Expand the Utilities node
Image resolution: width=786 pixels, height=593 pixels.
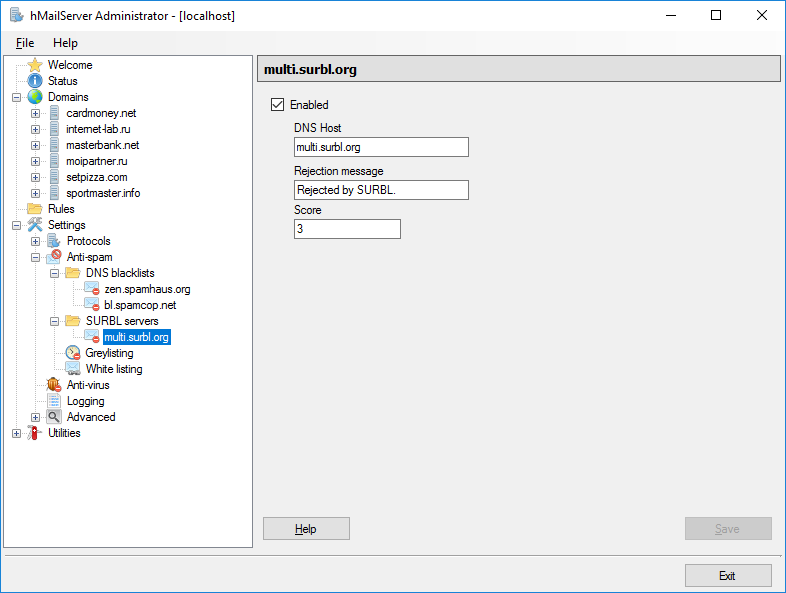coord(16,434)
